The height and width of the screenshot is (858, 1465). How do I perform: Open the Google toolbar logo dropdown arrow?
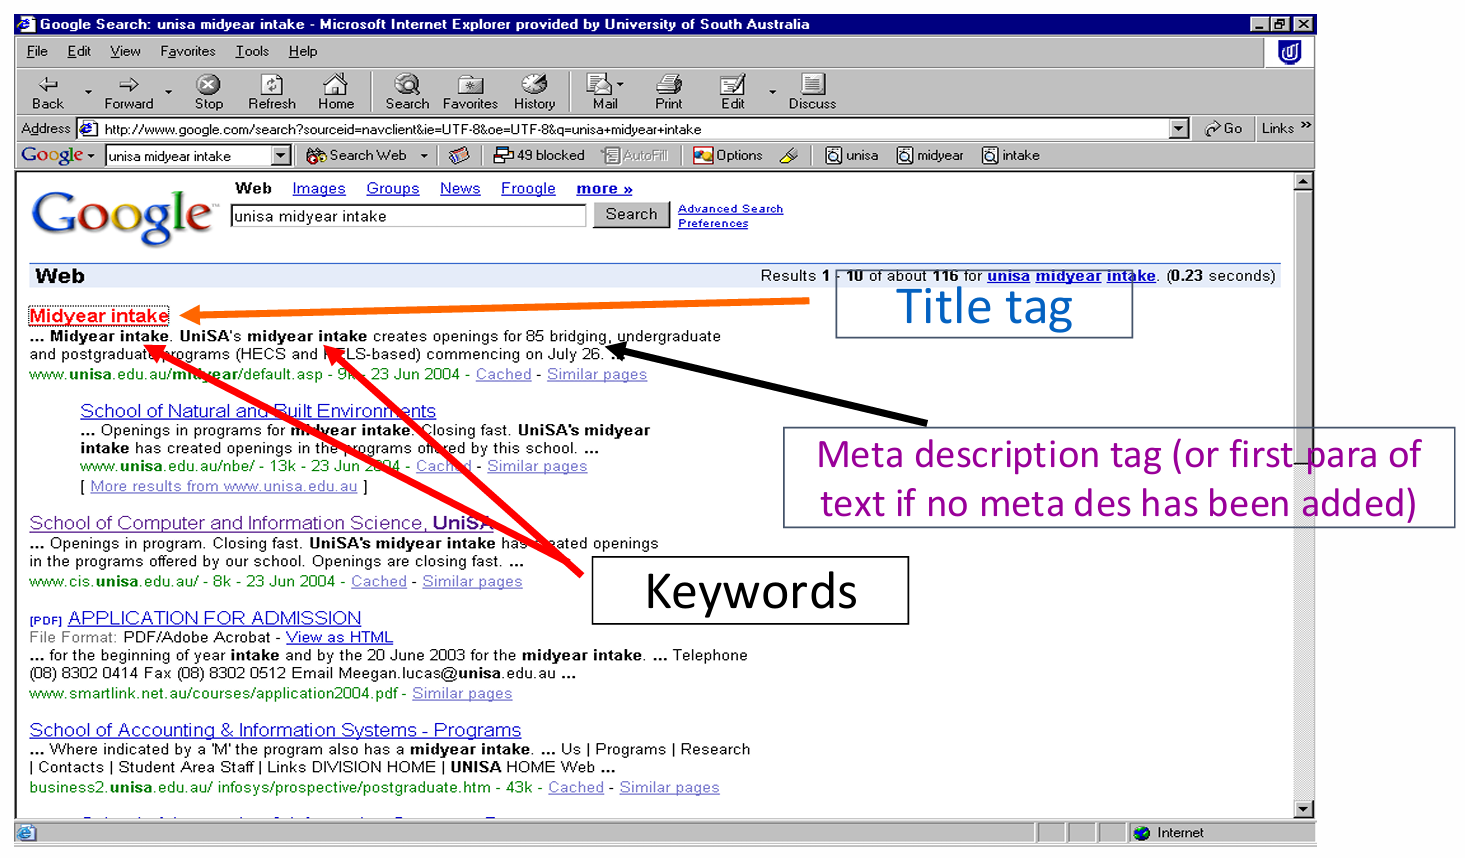91,156
